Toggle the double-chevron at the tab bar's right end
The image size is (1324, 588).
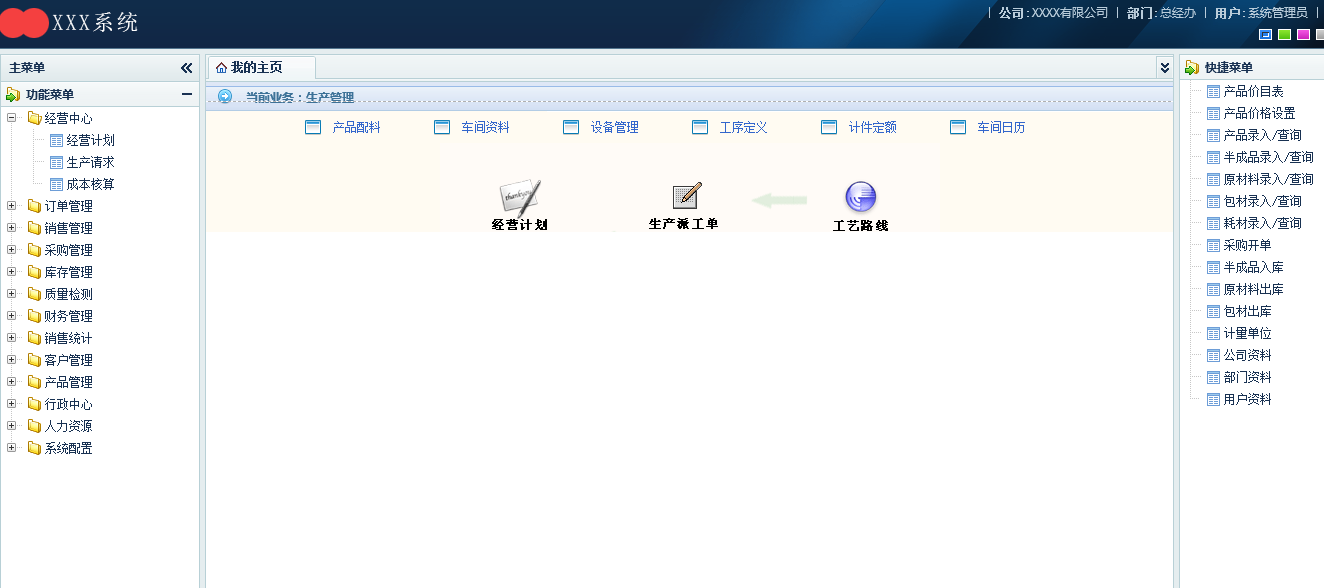pos(1164,68)
